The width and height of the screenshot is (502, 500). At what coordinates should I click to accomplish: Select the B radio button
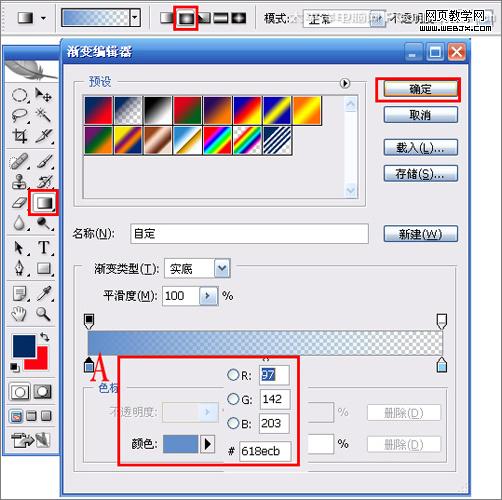click(233, 423)
